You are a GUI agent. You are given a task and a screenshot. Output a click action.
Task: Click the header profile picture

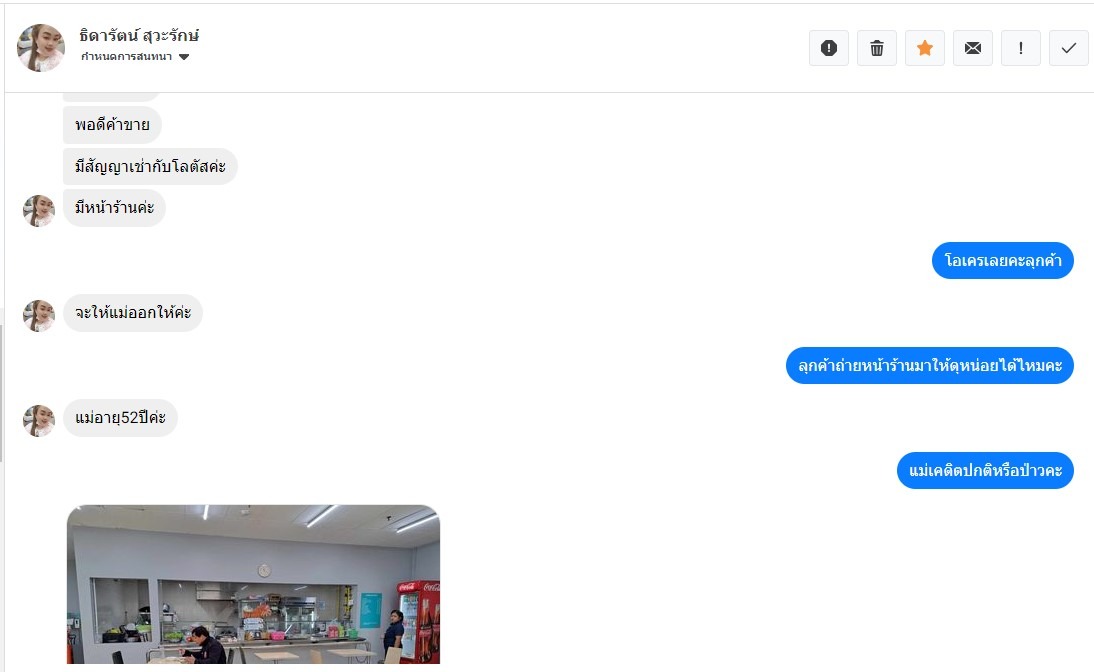pos(40,48)
